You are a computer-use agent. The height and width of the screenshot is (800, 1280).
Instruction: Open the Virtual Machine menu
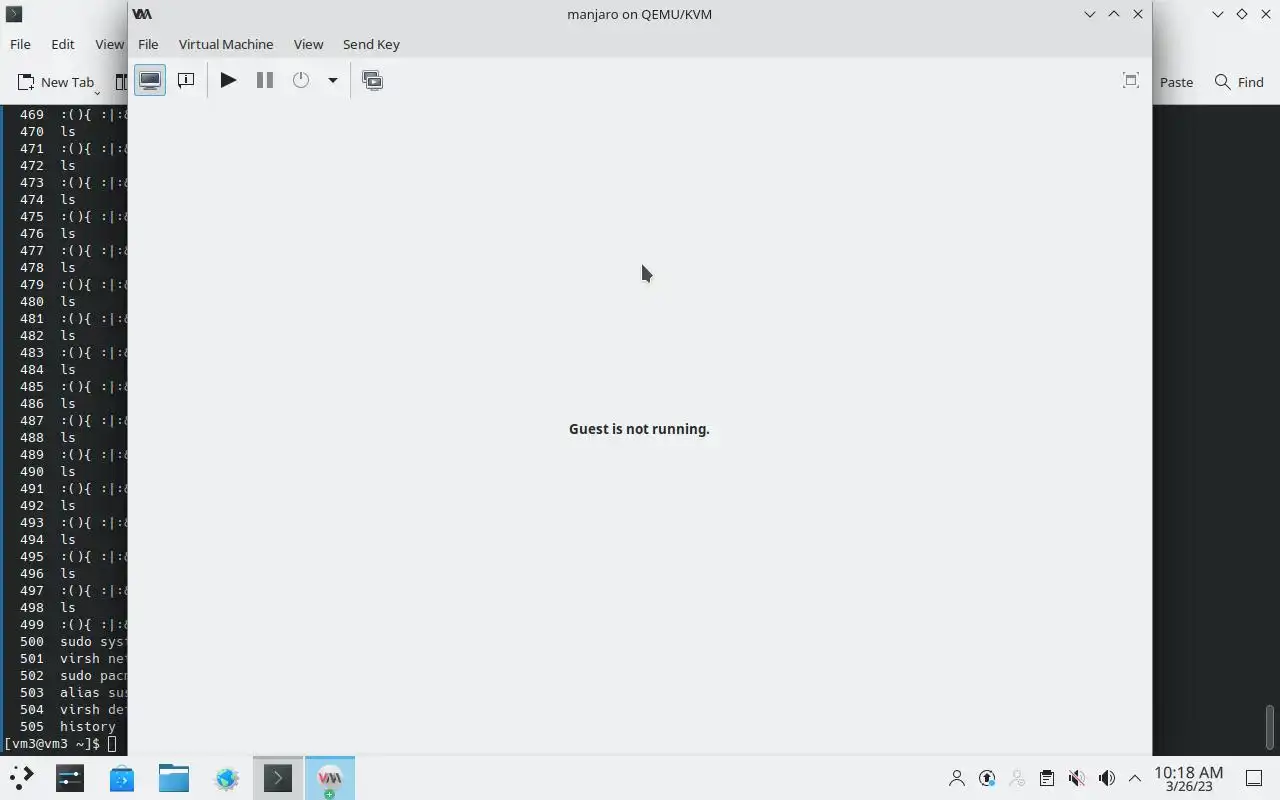[x=226, y=44]
